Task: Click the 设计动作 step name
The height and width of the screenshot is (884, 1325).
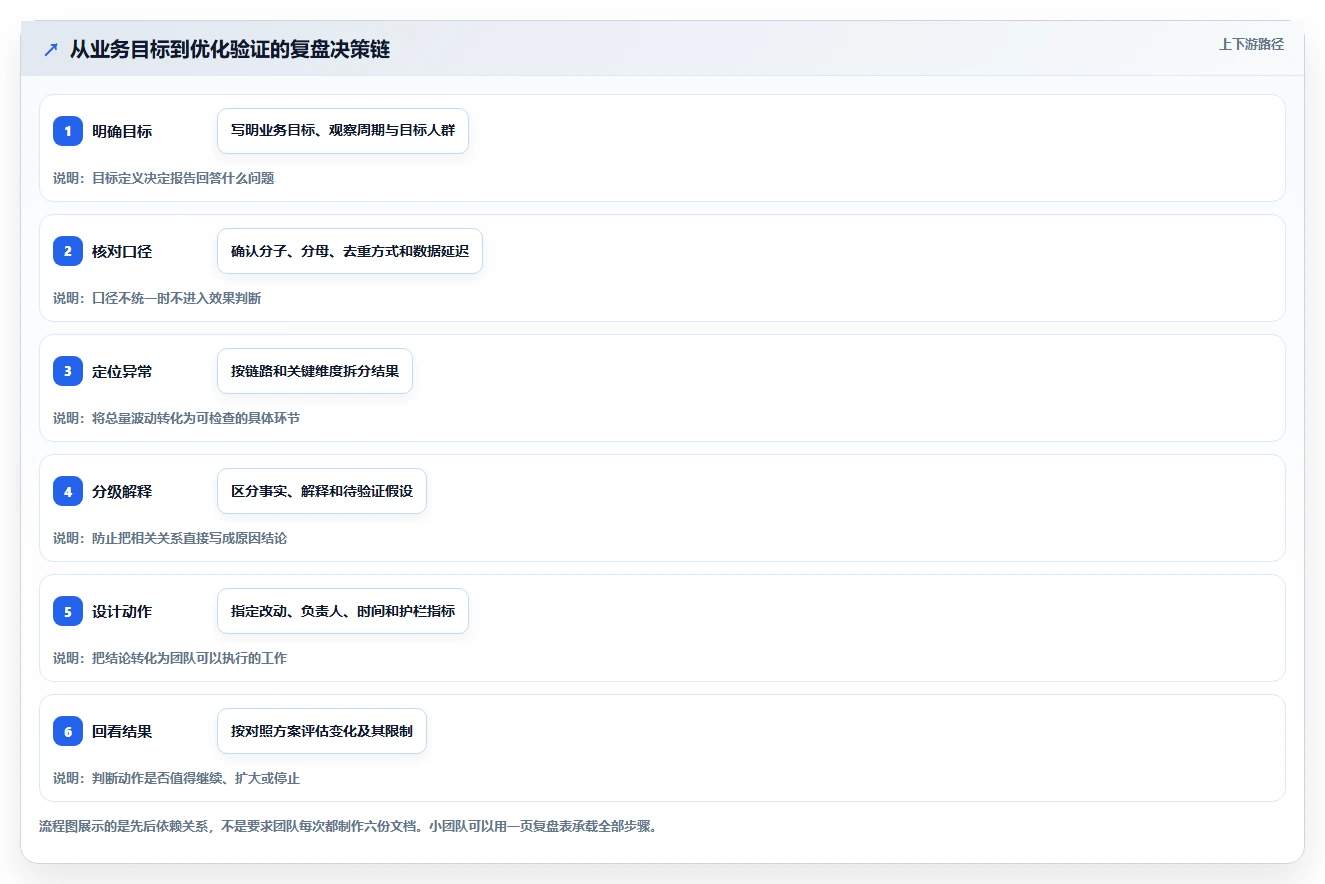Action: [122, 611]
